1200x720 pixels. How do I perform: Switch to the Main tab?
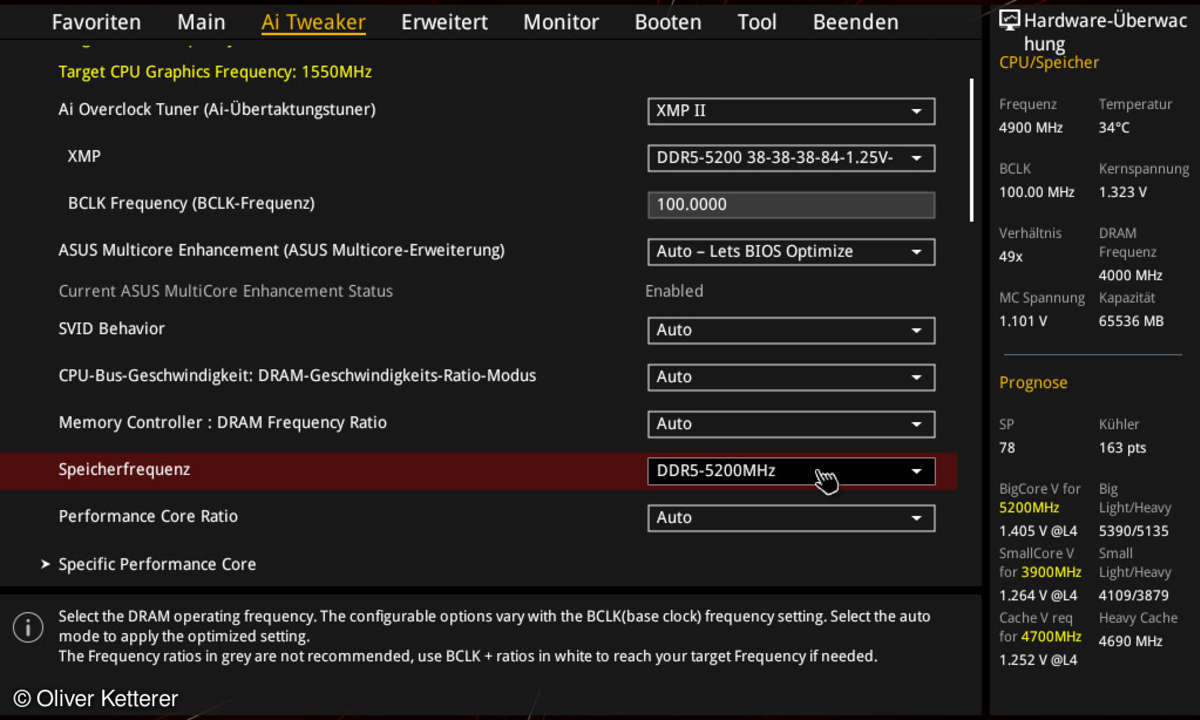(201, 22)
